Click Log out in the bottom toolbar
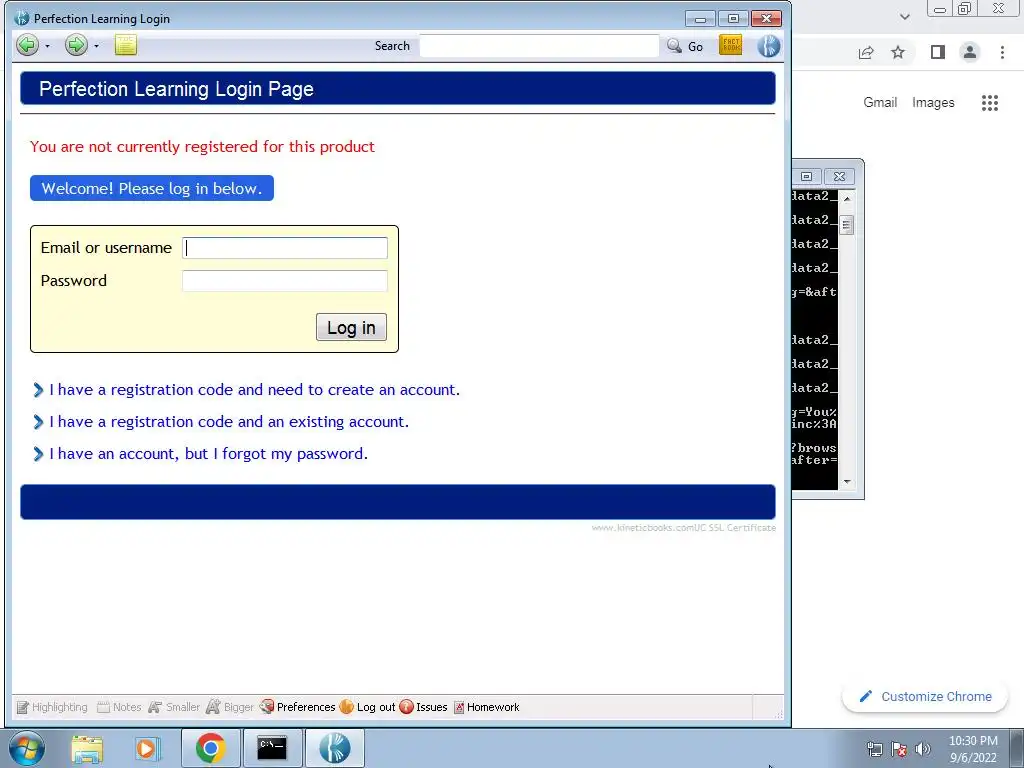 (367, 707)
